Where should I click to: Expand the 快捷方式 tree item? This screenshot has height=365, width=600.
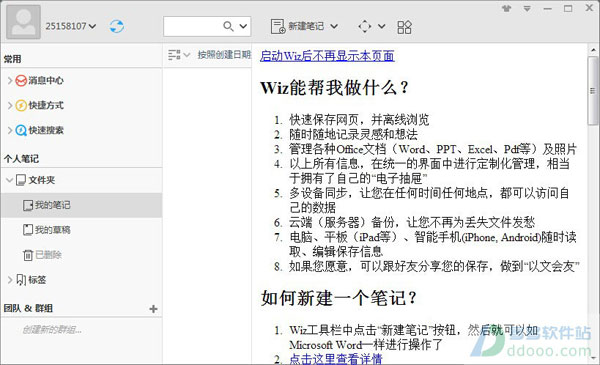[x=10, y=105]
